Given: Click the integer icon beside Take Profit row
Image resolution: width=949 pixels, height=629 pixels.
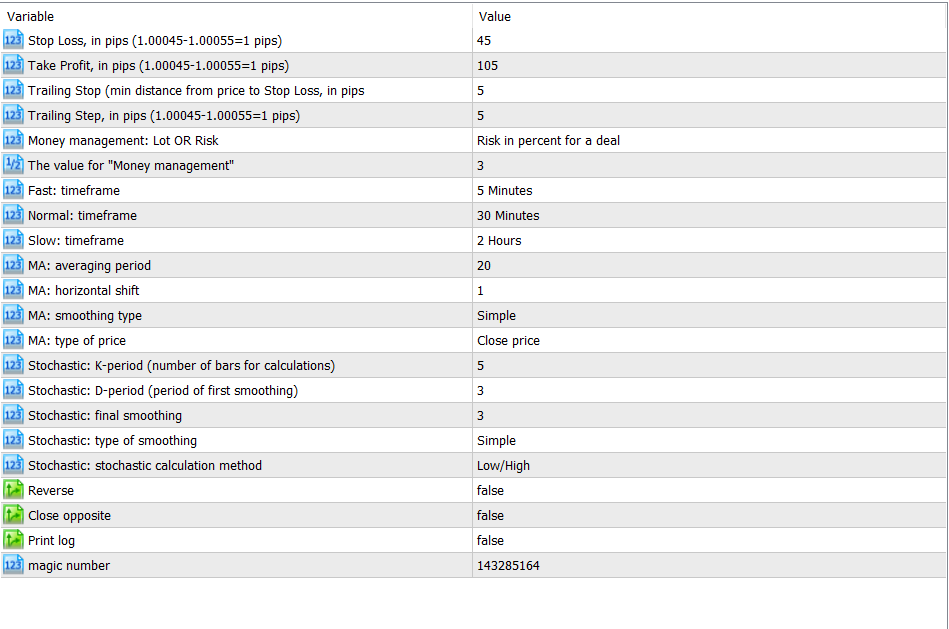Looking at the screenshot, I should pos(13,65).
